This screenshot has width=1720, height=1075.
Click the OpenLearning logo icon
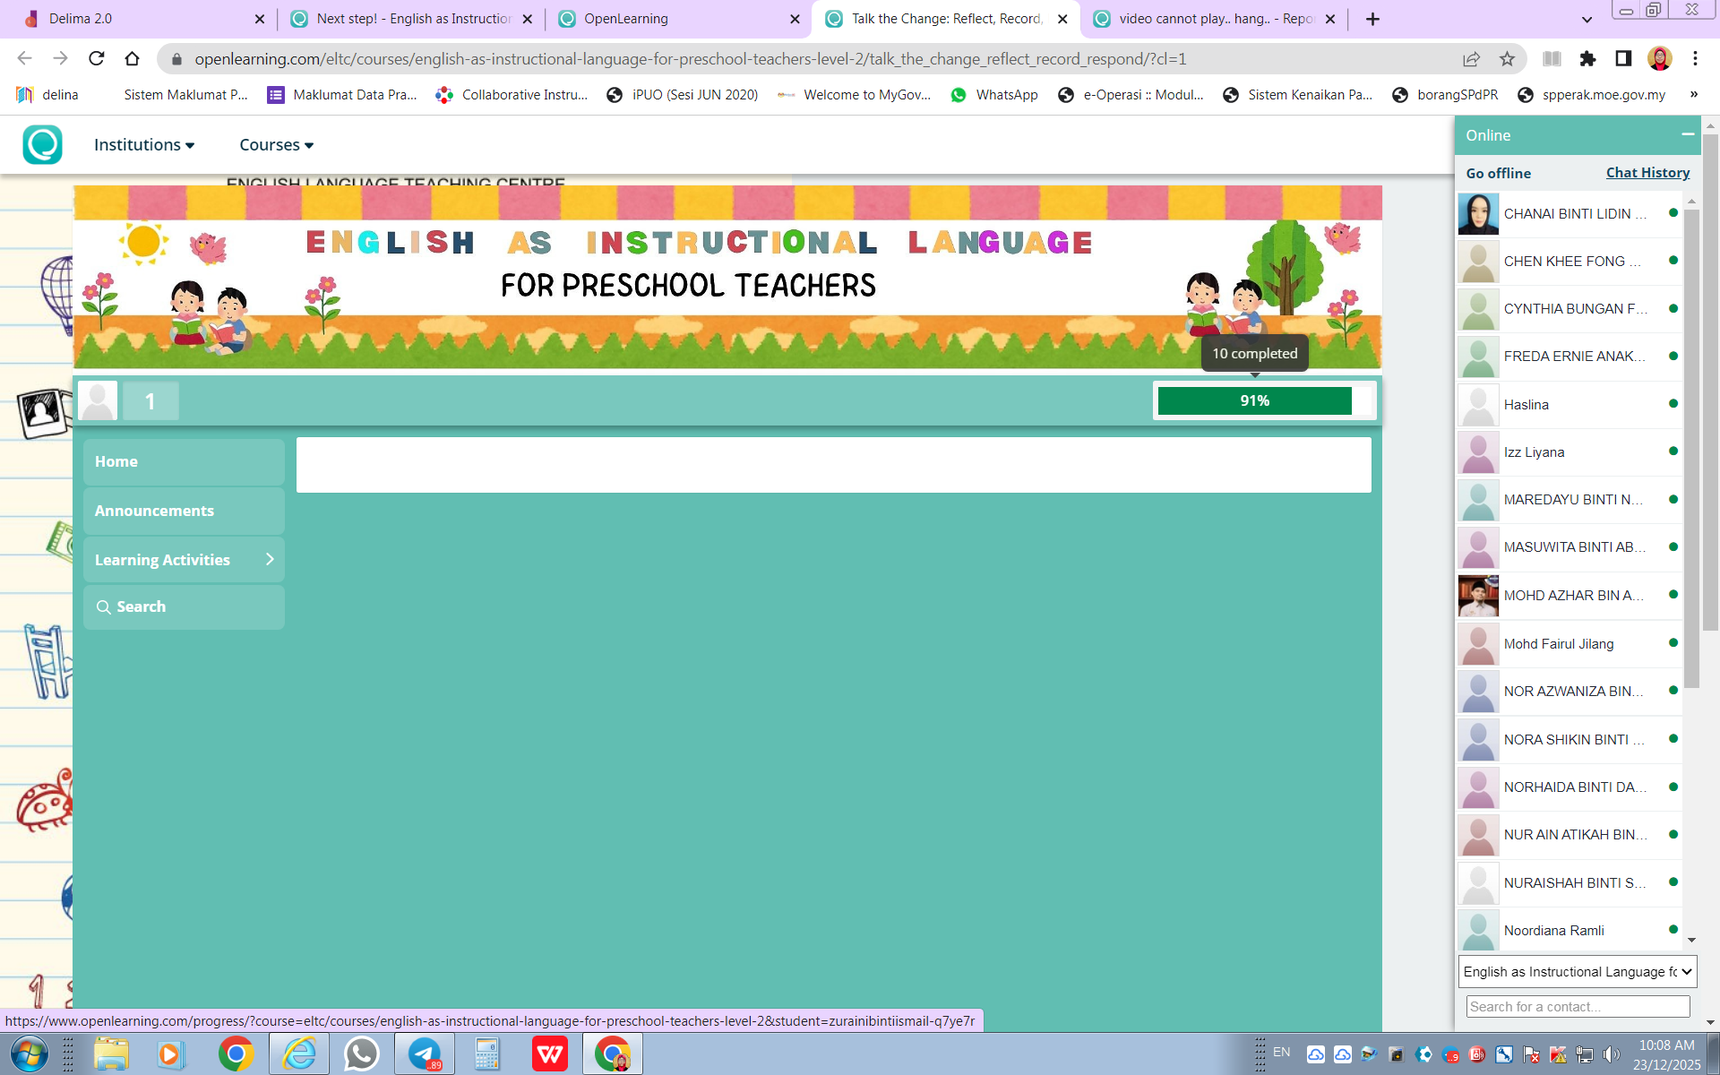coord(42,145)
